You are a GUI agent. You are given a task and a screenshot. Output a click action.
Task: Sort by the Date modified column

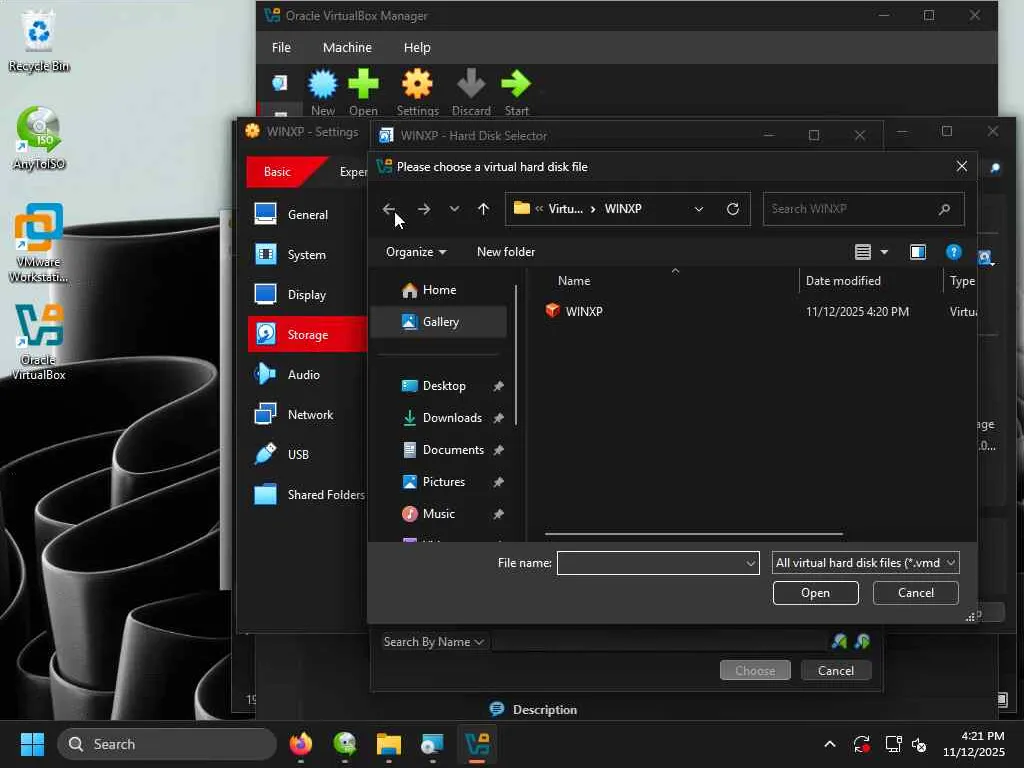pyautogui.click(x=842, y=281)
